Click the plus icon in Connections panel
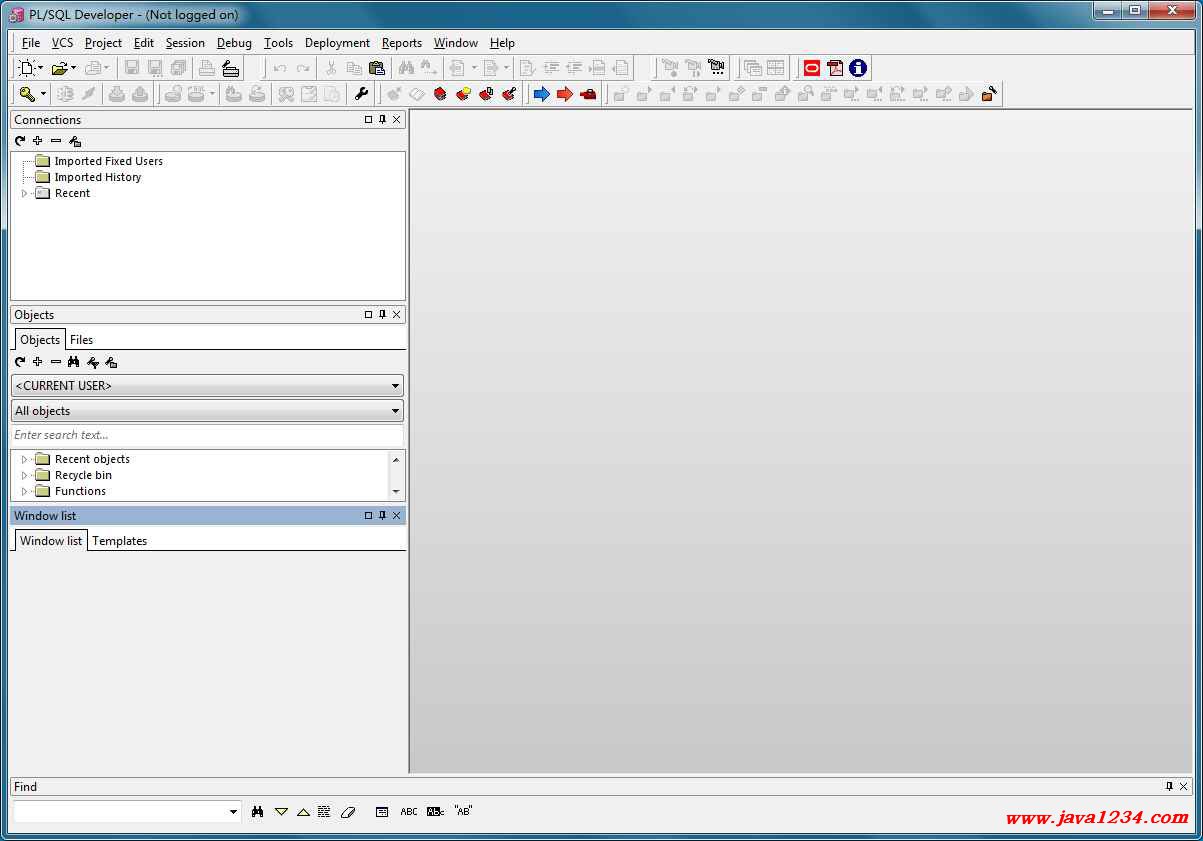 38,141
